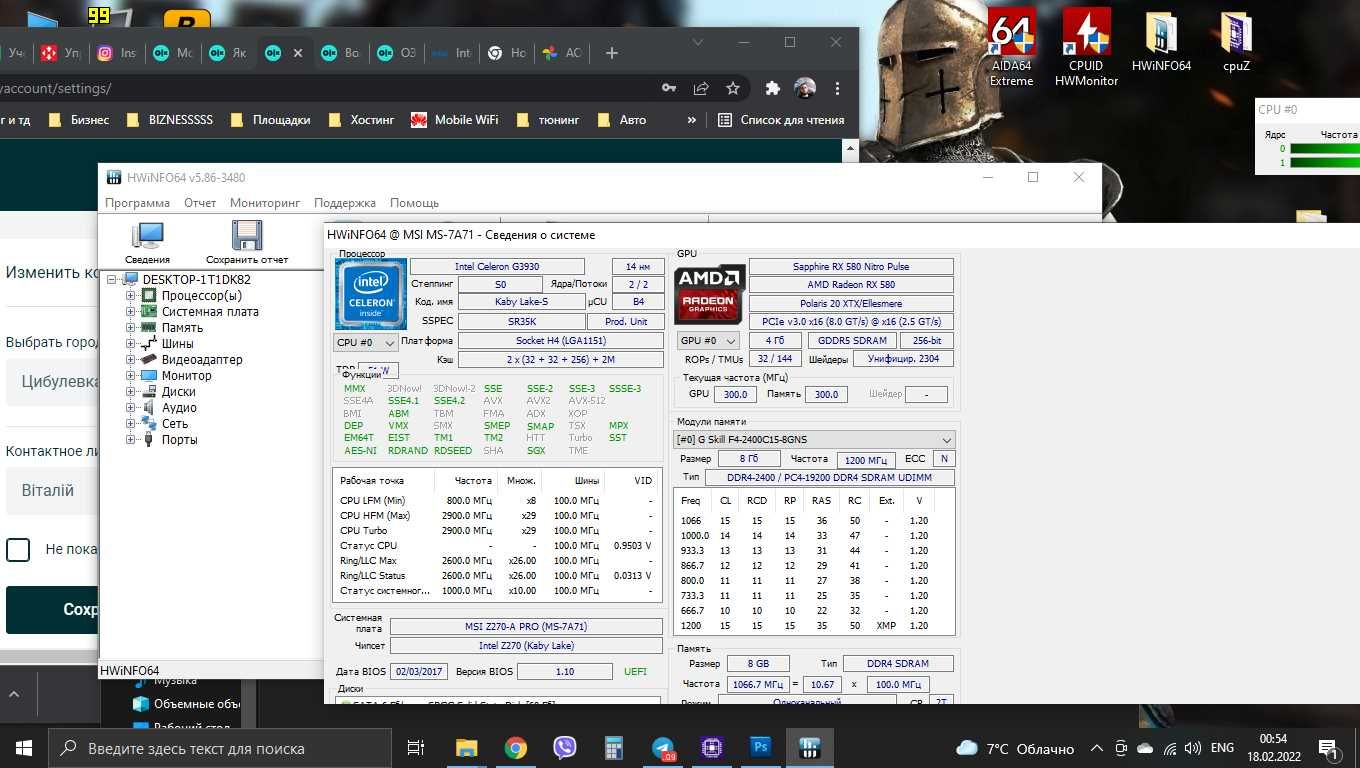This screenshot has width=1360, height=768.
Task: Launch CPUID HWMonitor desktop shortcut
Action: pos(1086,46)
